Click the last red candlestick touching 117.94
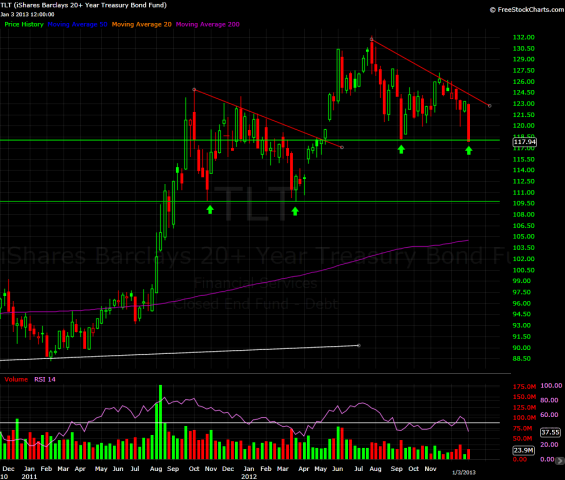The width and height of the screenshot is (565, 480). pos(468,123)
